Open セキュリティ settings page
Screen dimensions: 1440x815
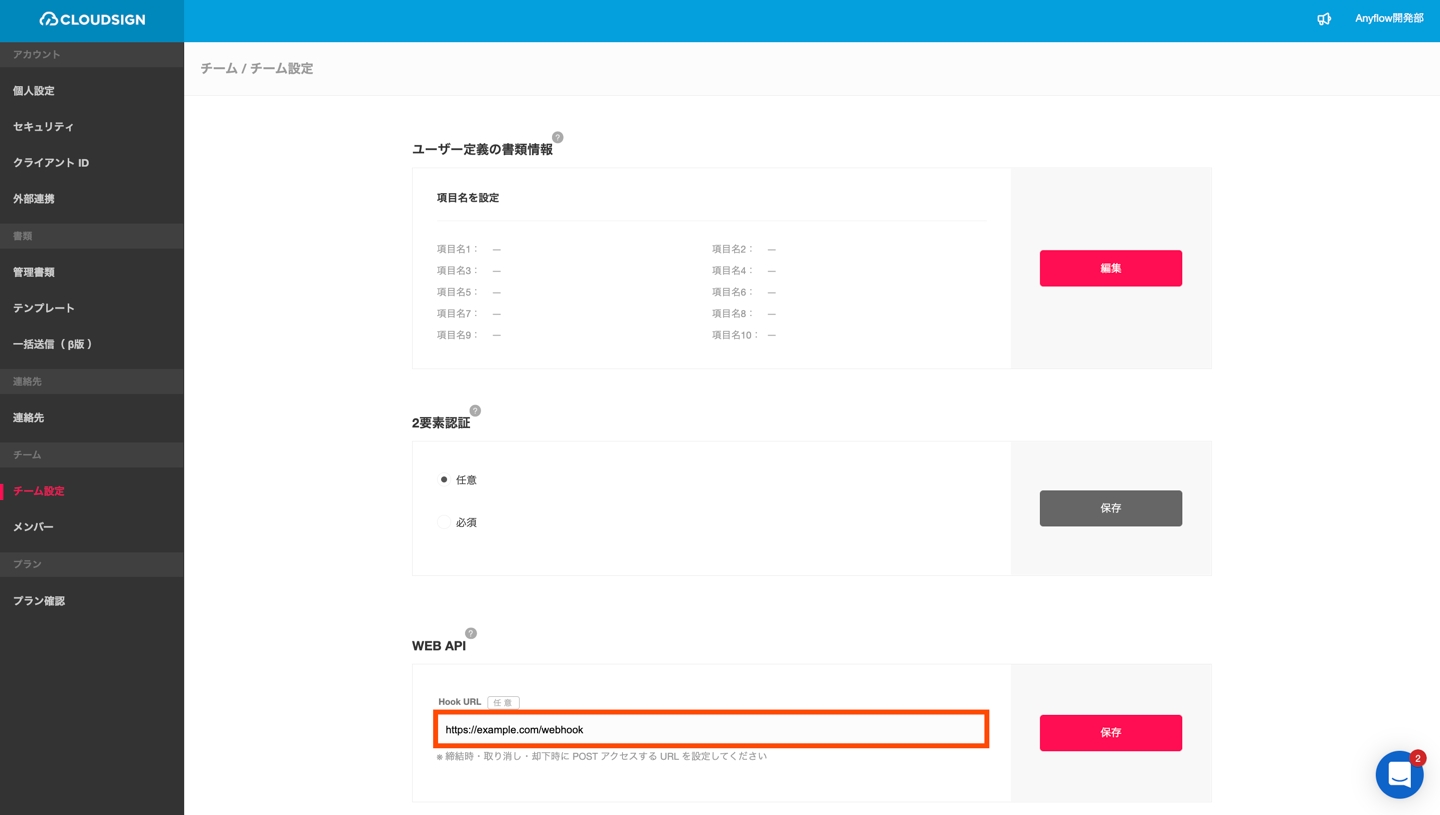tap(43, 127)
